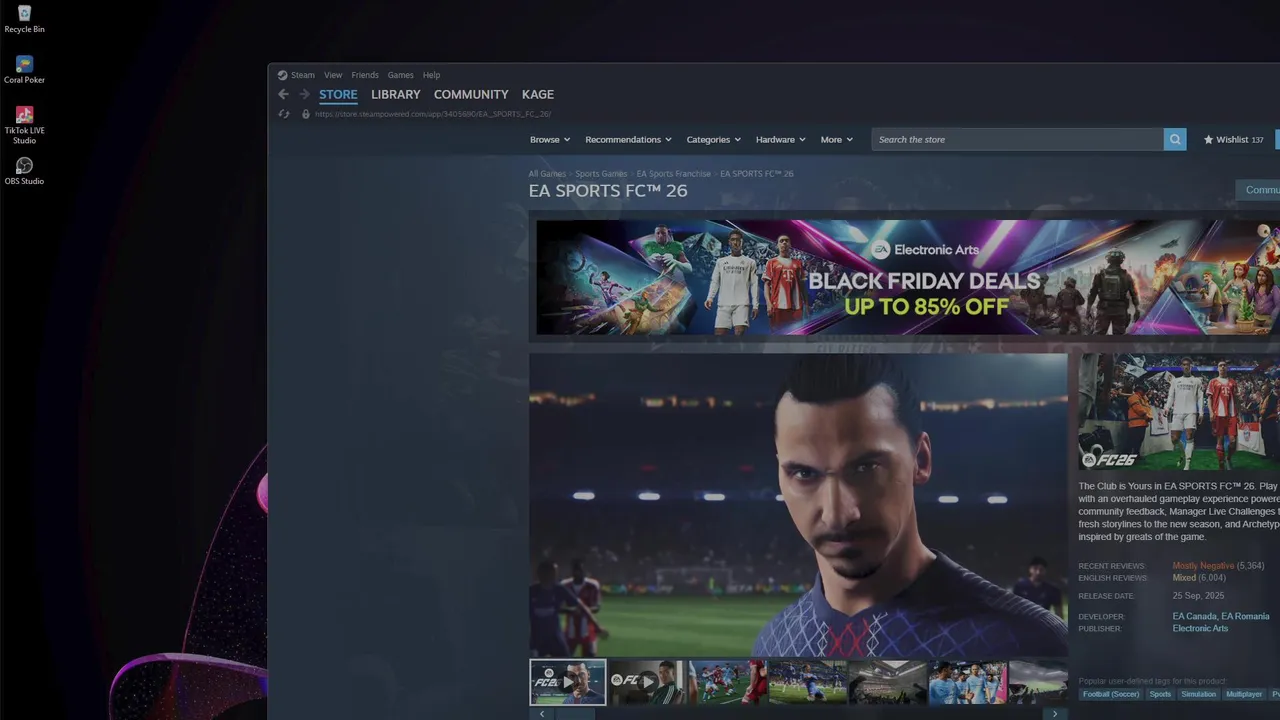Expand the More dropdown
This screenshot has width=1280, height=720.
pyautogui.click(x=837, y=140)
